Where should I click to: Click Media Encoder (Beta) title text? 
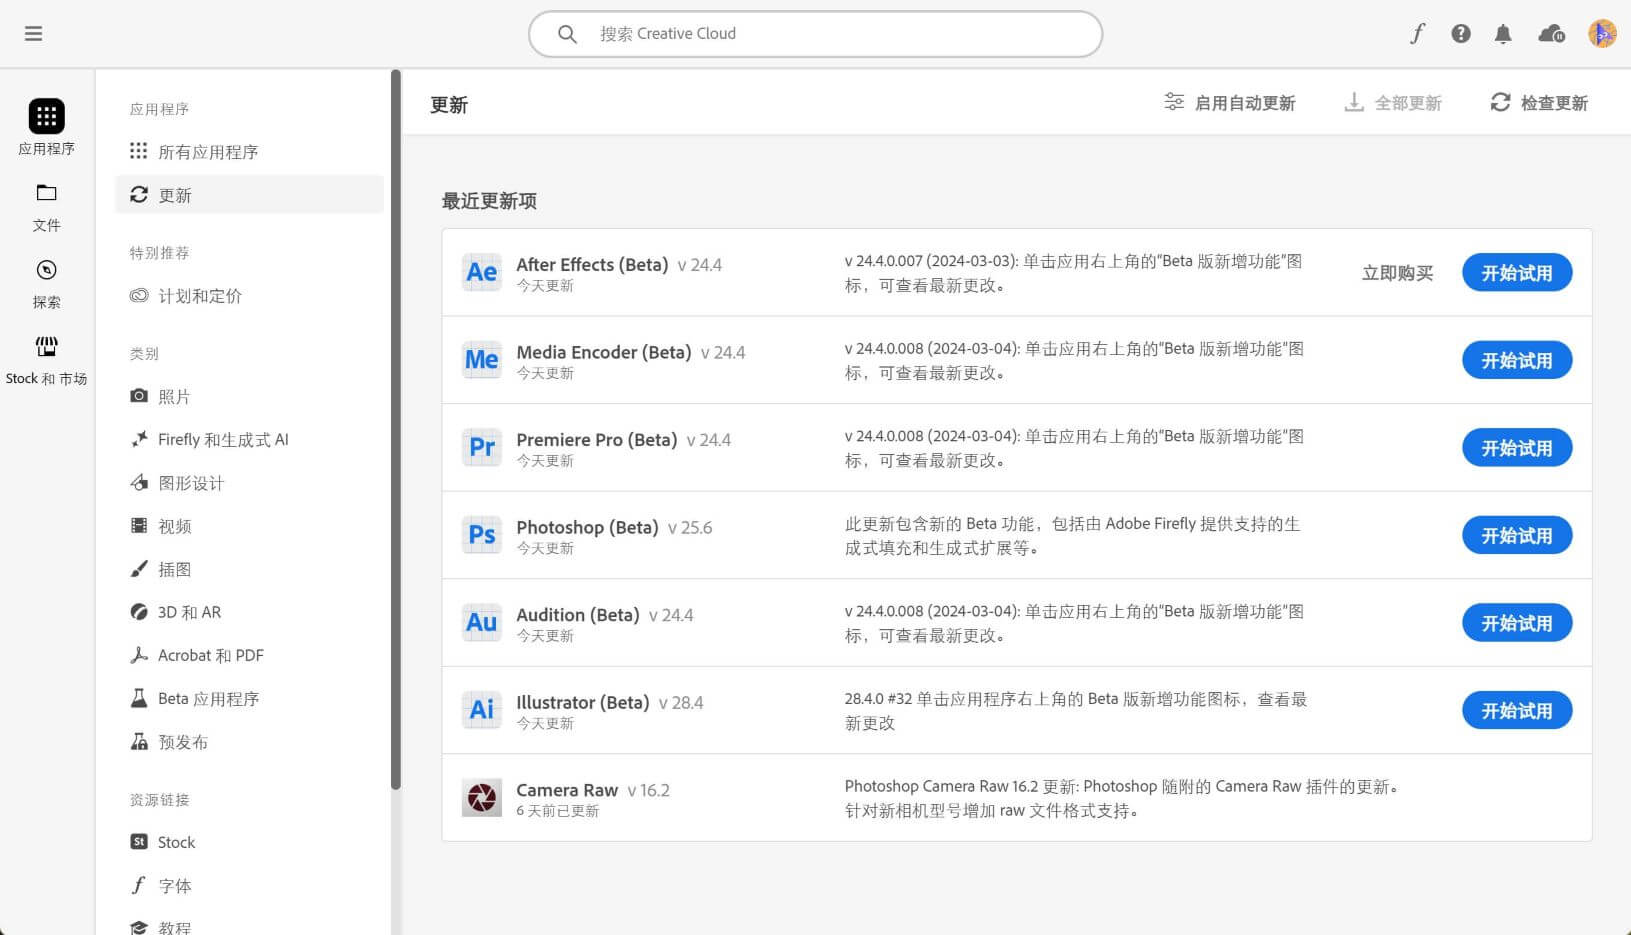pos(604,352)
